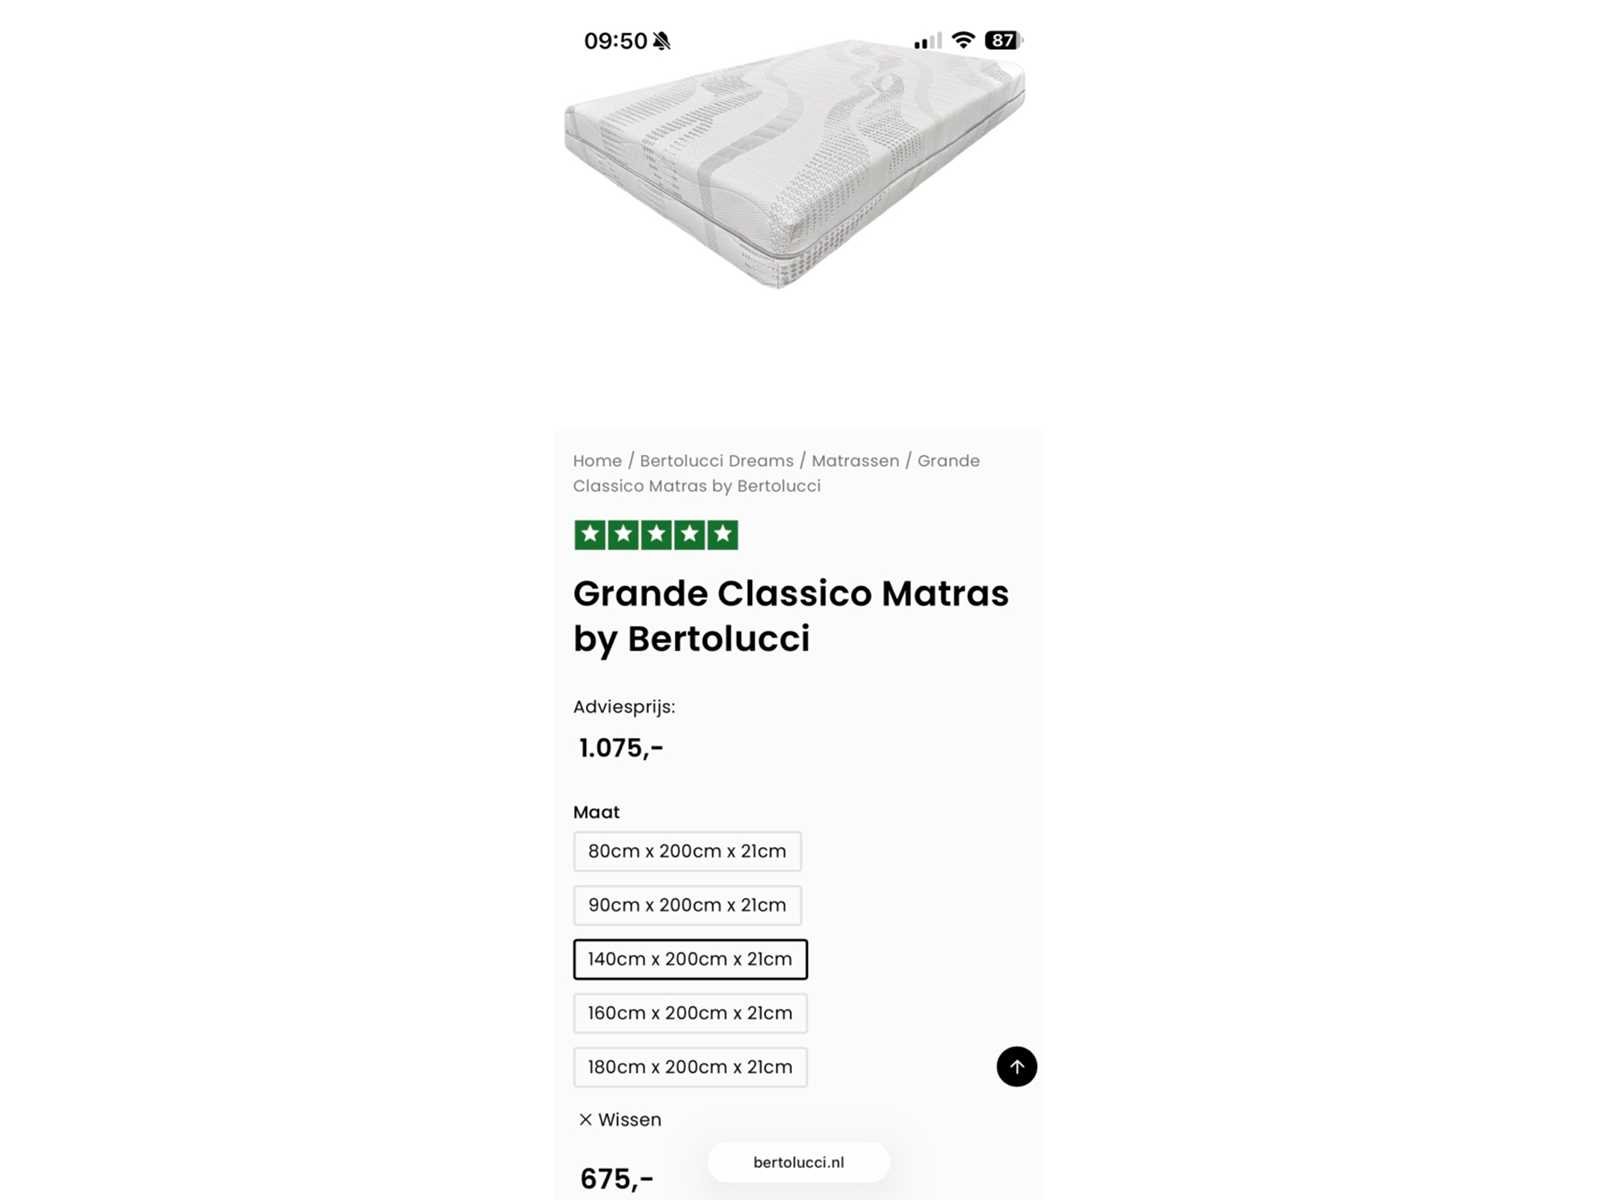Tap the Wi-Fi status icon
This screenshot has height=1200, width=1600.
tap(963, 40)
